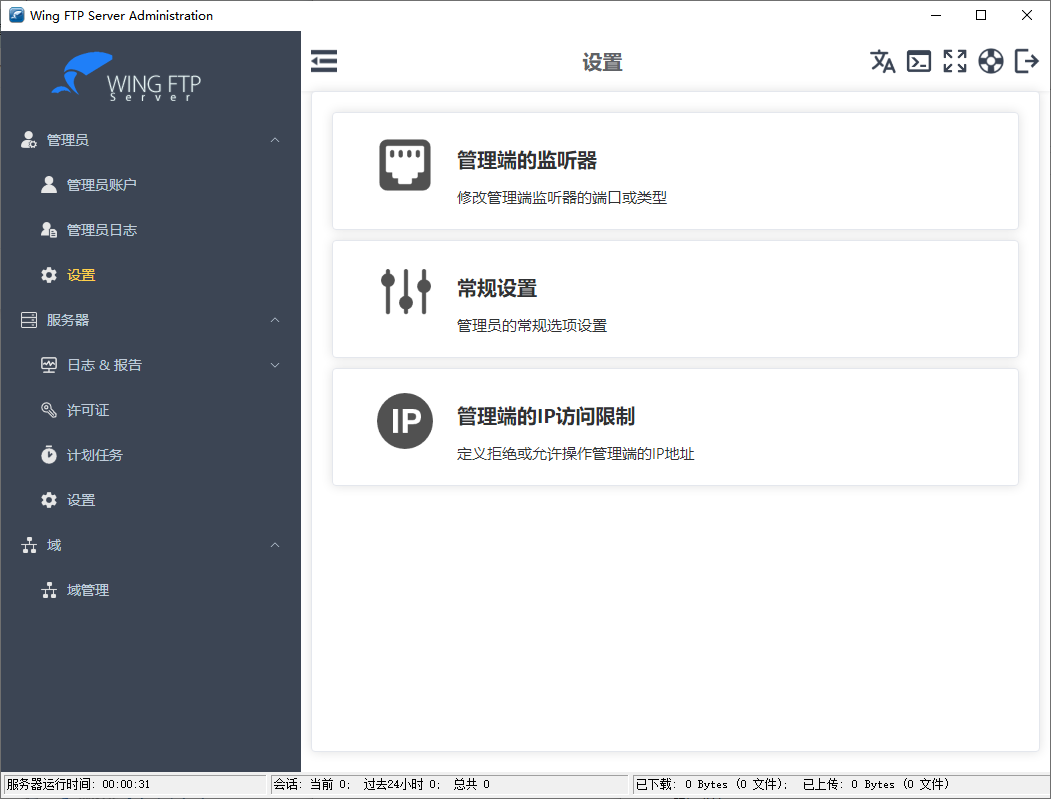
Task: Click the network port icon on 管理端的监听器 card
Action: click(404, 164)
